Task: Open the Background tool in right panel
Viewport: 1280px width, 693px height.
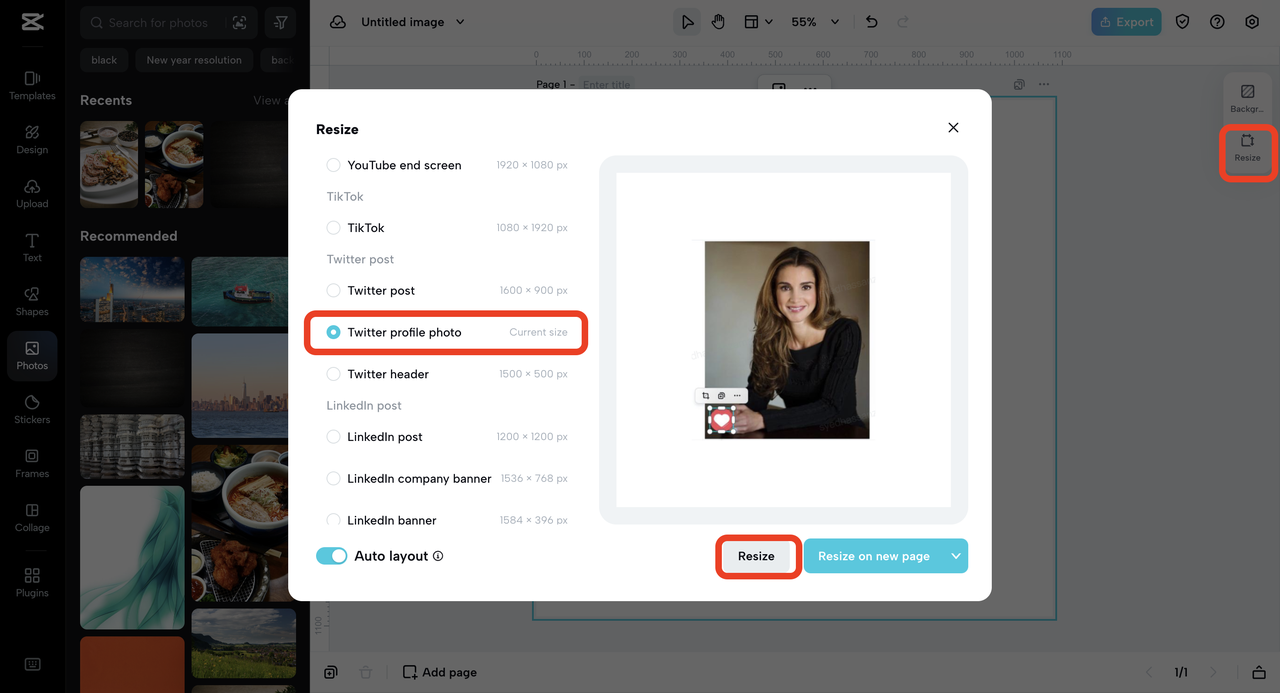Action: (1247, 98)
